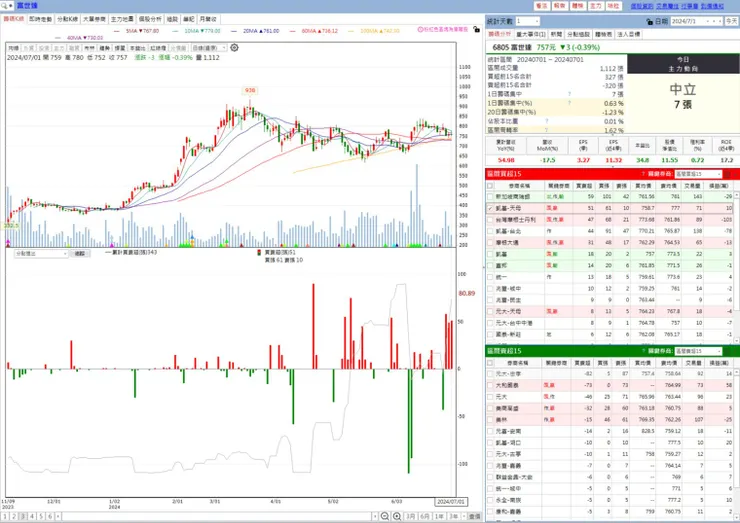Open the title bar search dropdown arrow
The width and height of the screenshot is (740, 523).
pyautogui.click(x=10, y=6)
